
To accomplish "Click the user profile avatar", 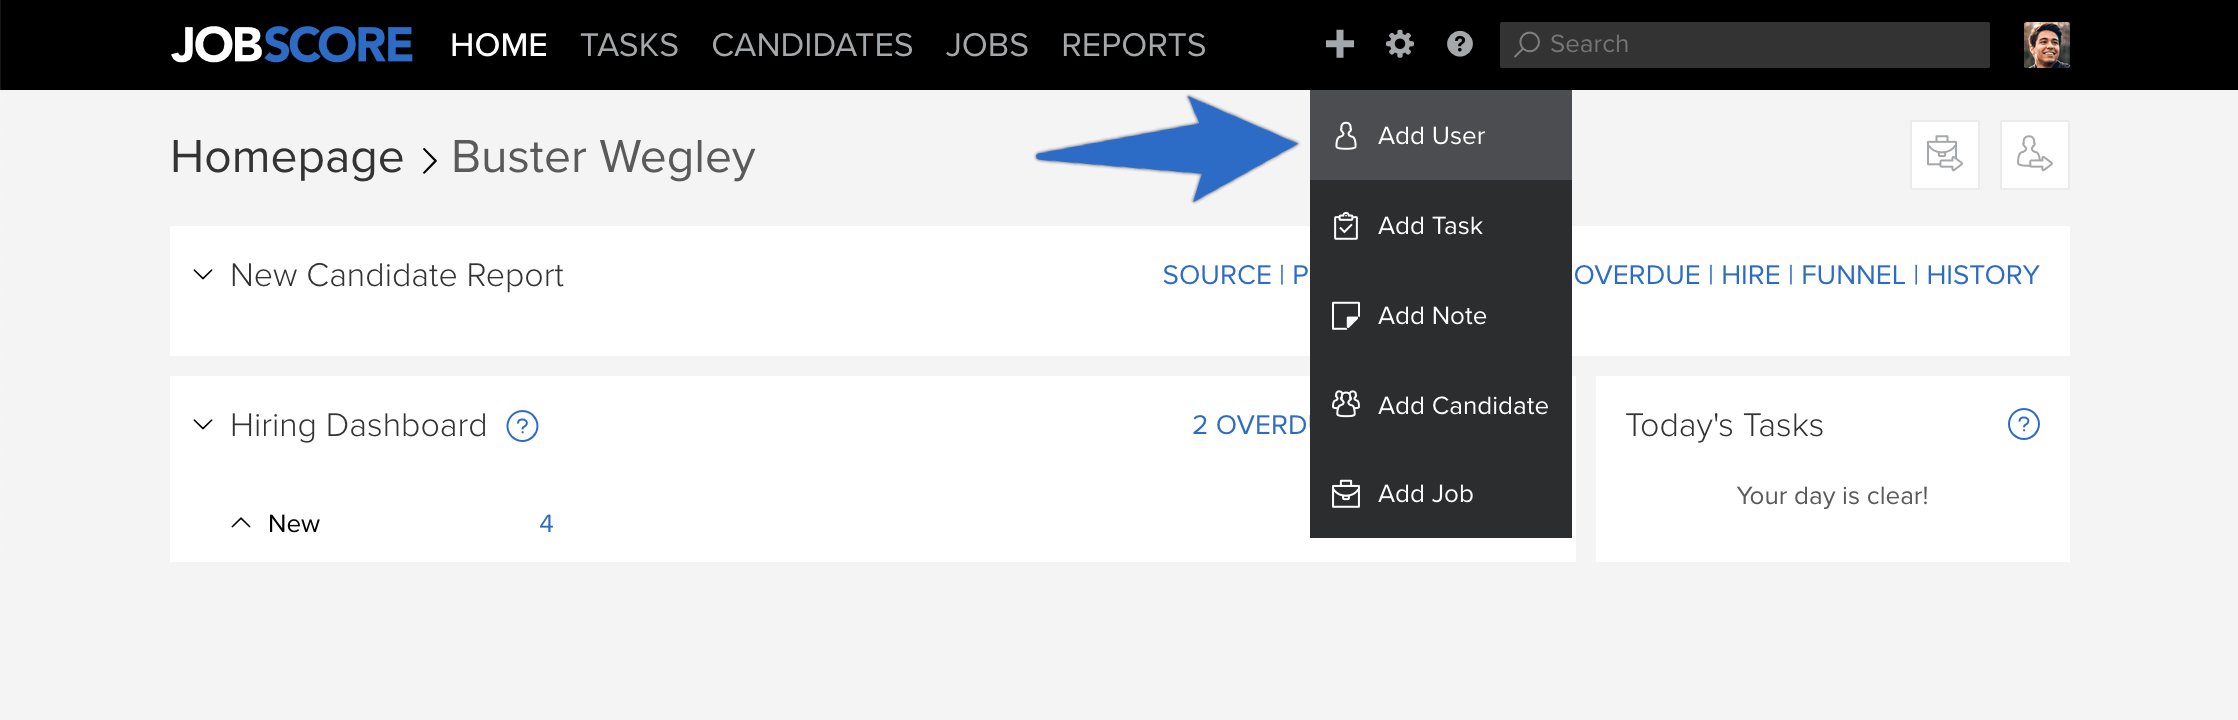I will coord(2046,45).
